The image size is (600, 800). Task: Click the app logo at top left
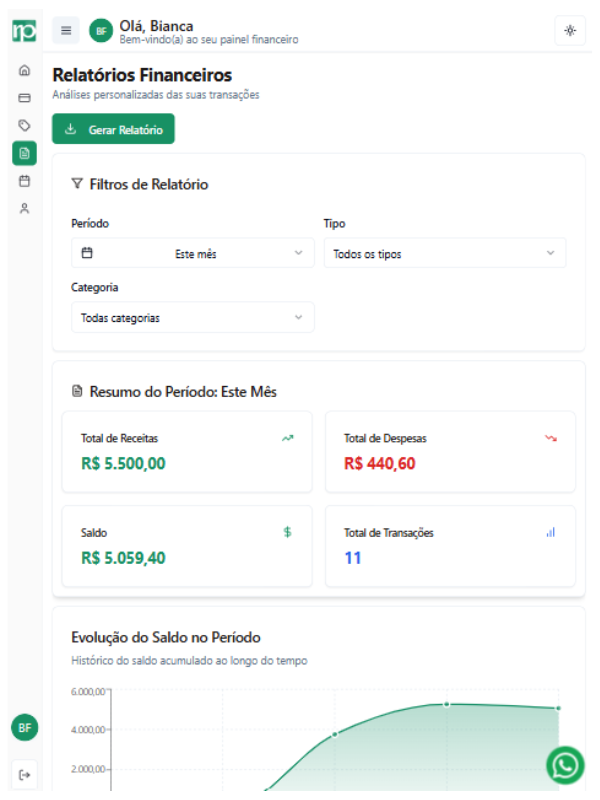(x=24, y=30)
